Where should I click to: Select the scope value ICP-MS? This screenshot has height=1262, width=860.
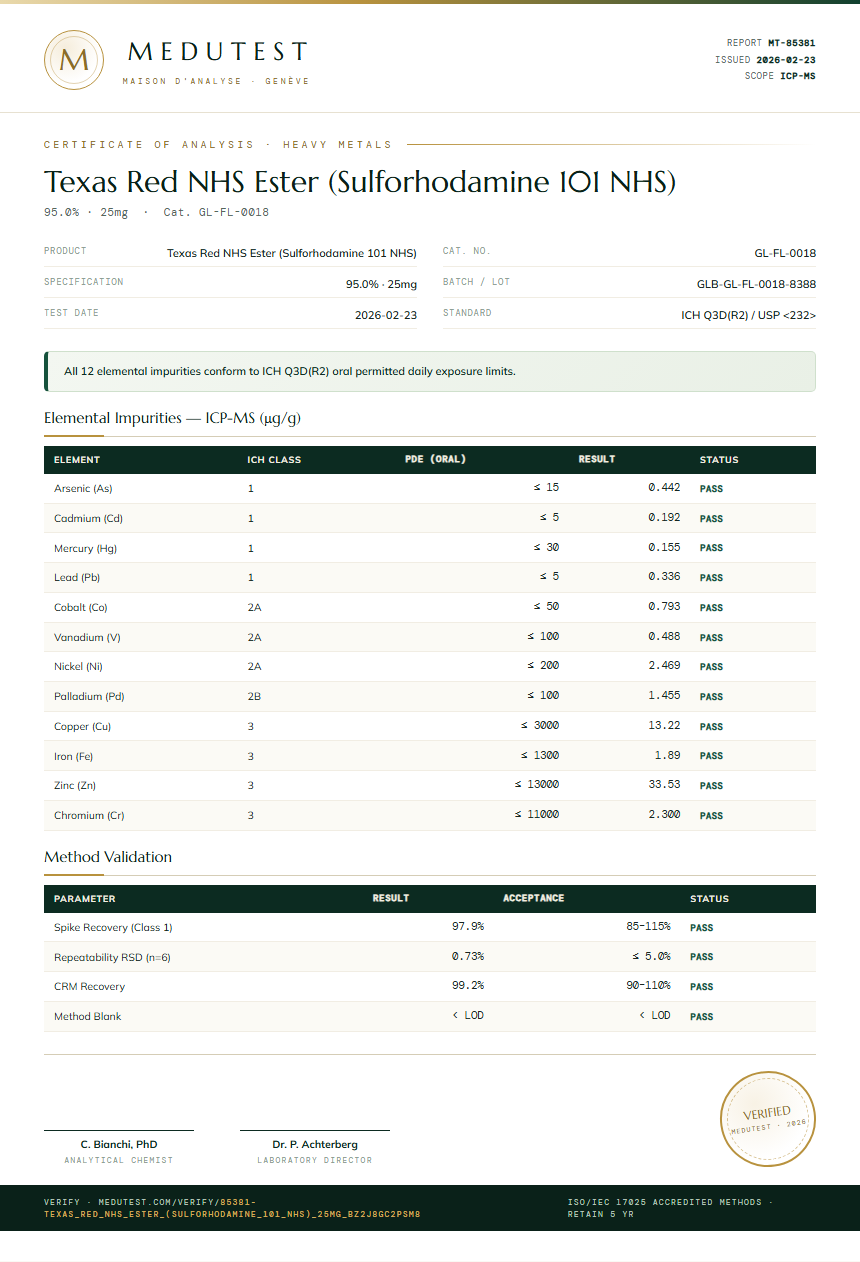click(798, 76)
